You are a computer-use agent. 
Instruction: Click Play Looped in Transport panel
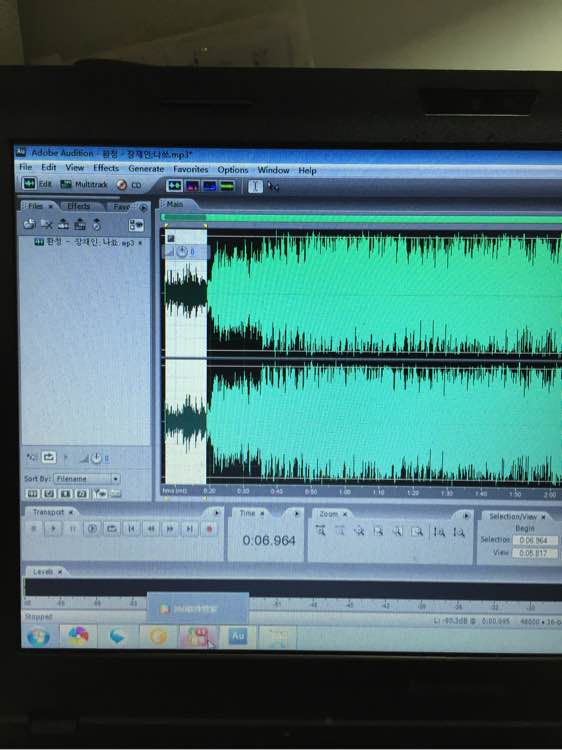tap(111, 529)
